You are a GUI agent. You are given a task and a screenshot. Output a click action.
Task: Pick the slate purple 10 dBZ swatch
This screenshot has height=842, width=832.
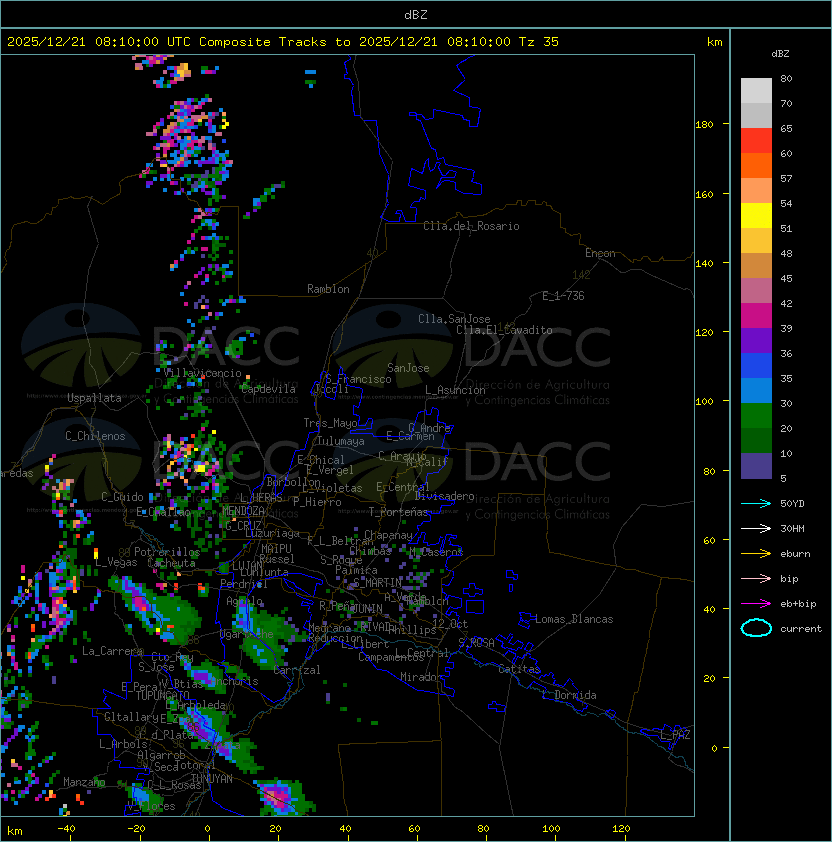click(756, 466)
